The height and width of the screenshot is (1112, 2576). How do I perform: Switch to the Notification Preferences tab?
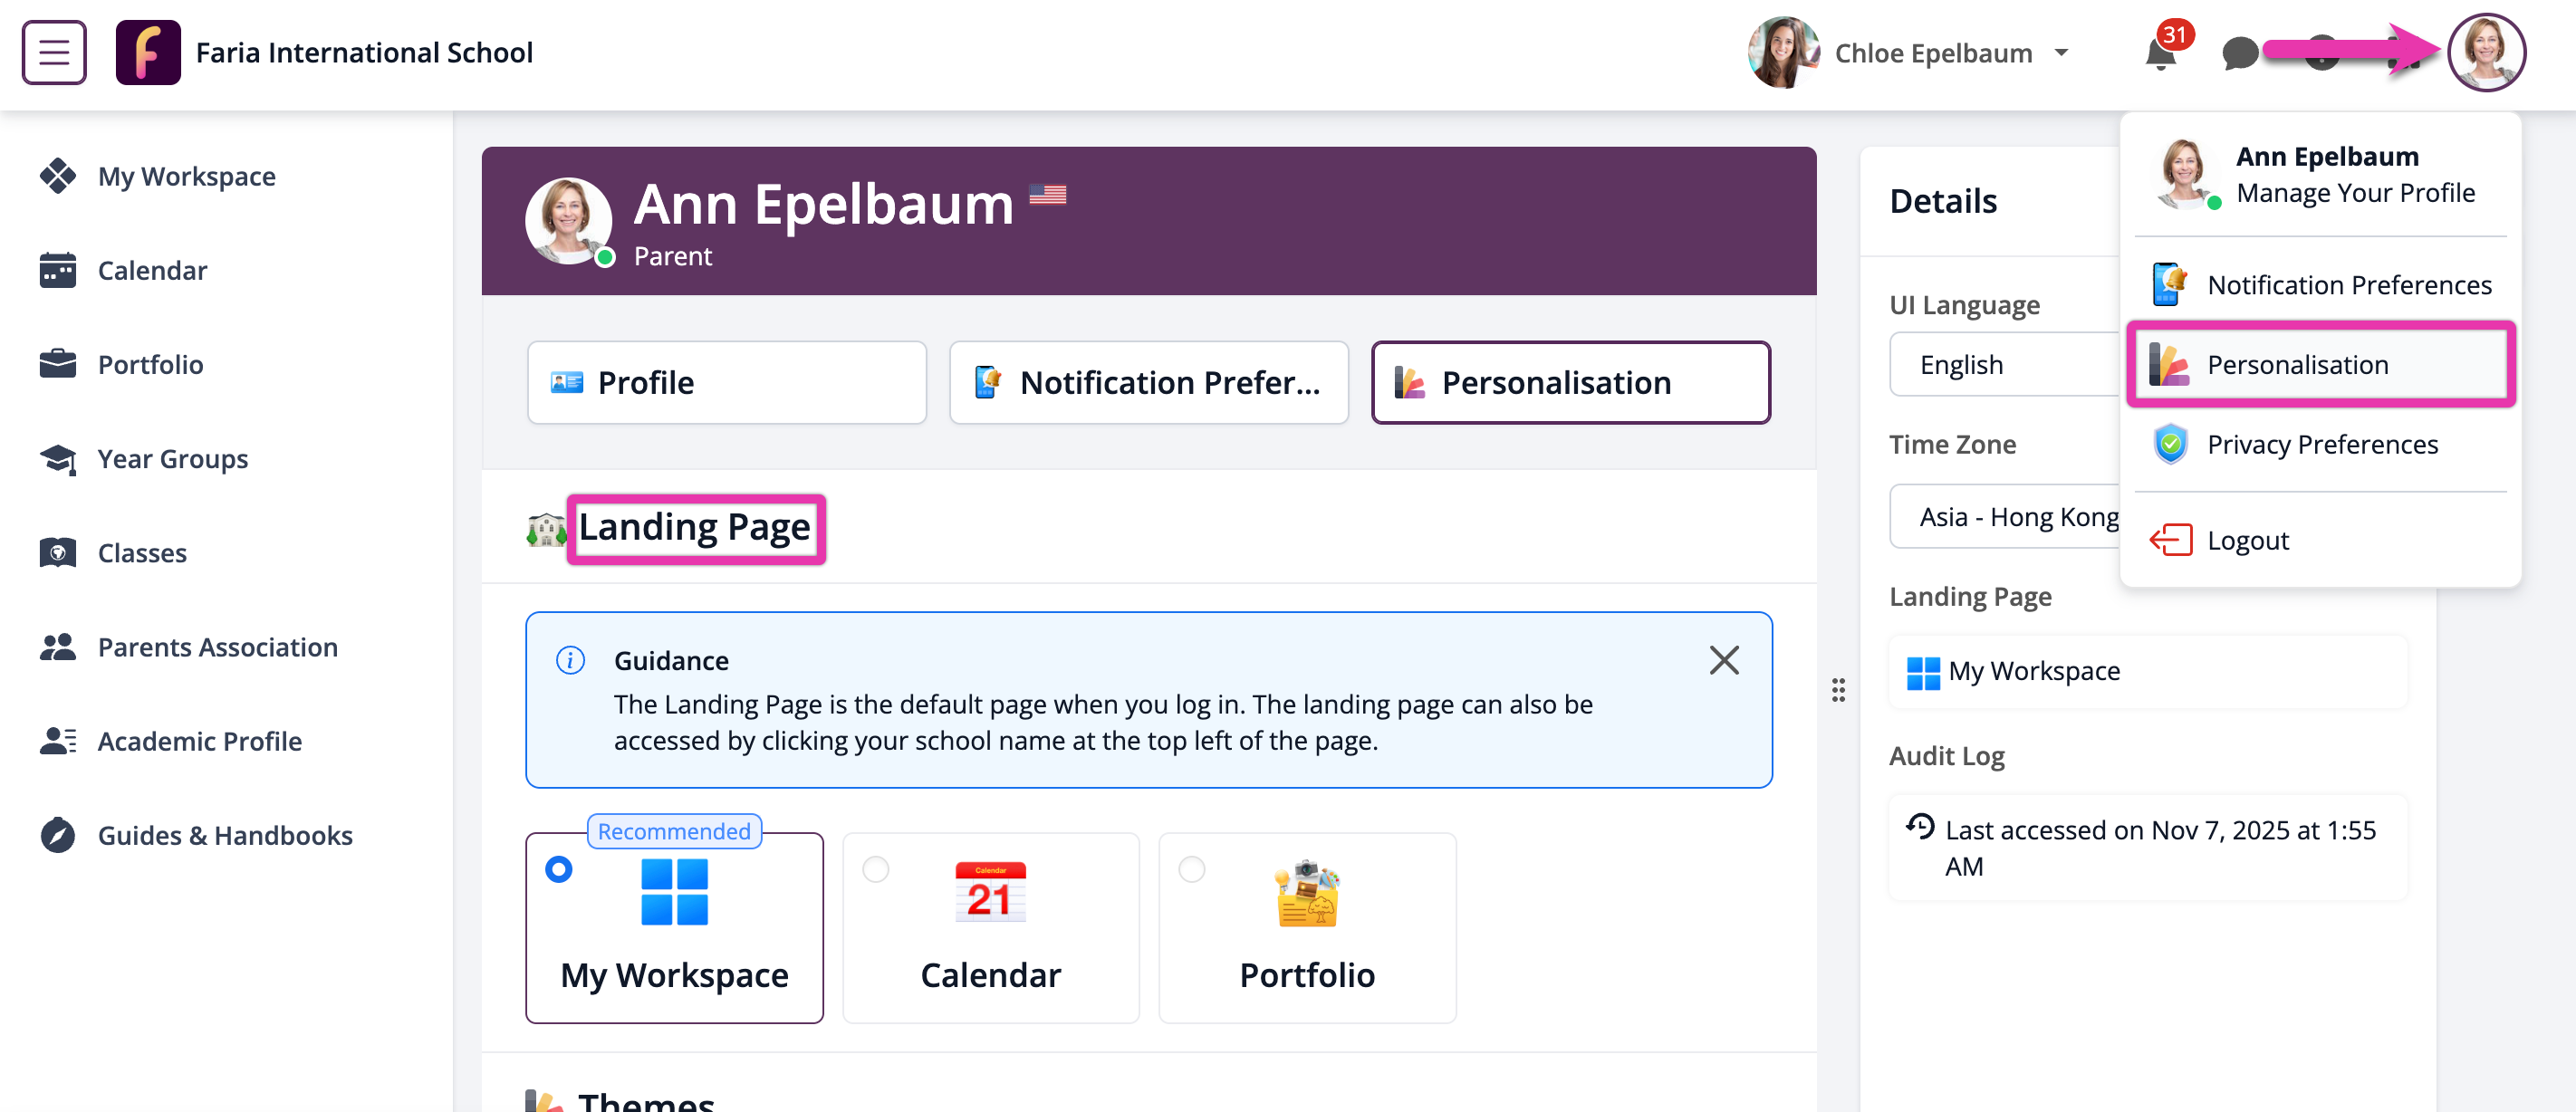pos(1149,382)
